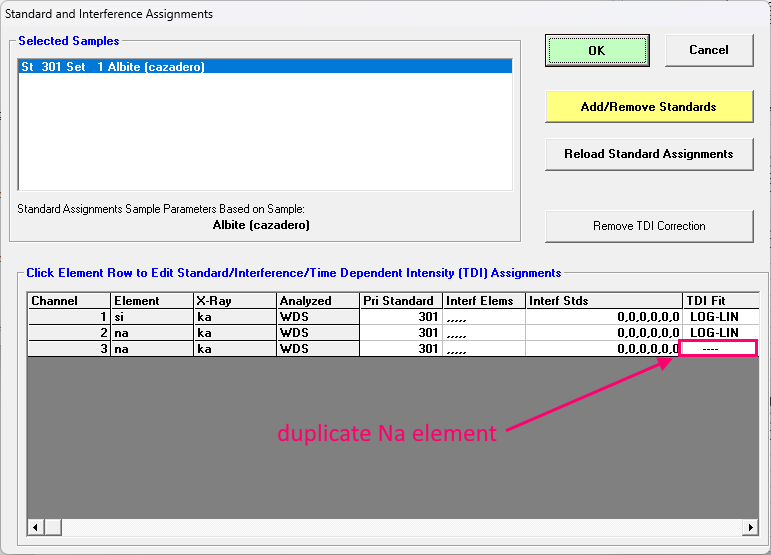The height and width of the screenshot is (555, 771).
Task: Select the channel 3 duplicate na element cell
Action: coord(150,349)
